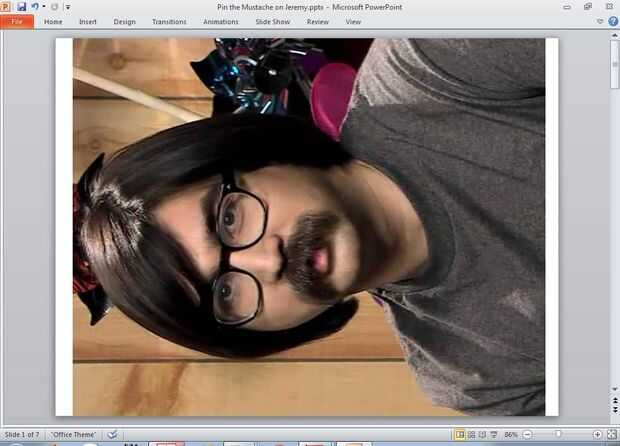Viewport: 620px width, 446px height.
Task: Click the vertical scrollbar thumb
Action: [615, 64]
